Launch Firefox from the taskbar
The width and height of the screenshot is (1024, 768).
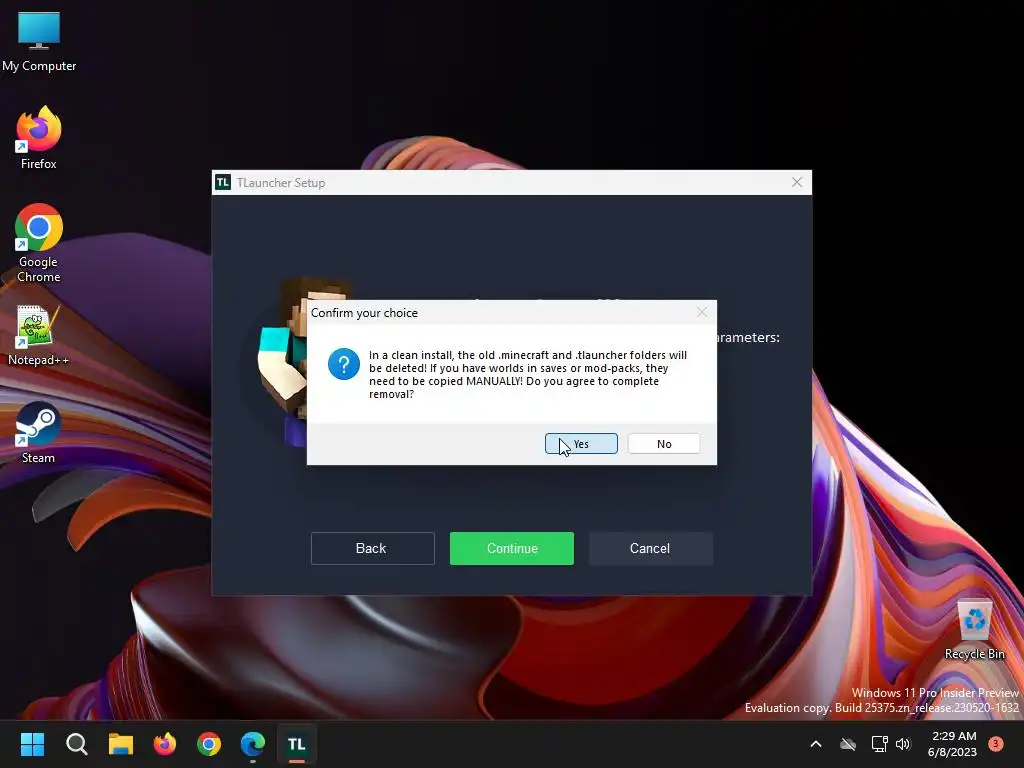[165, 744]
